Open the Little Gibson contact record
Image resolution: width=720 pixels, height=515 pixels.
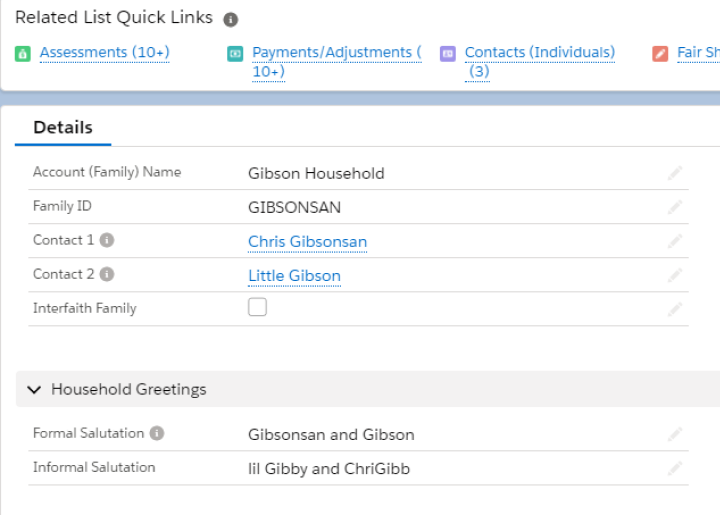click(x=294, y=276)
